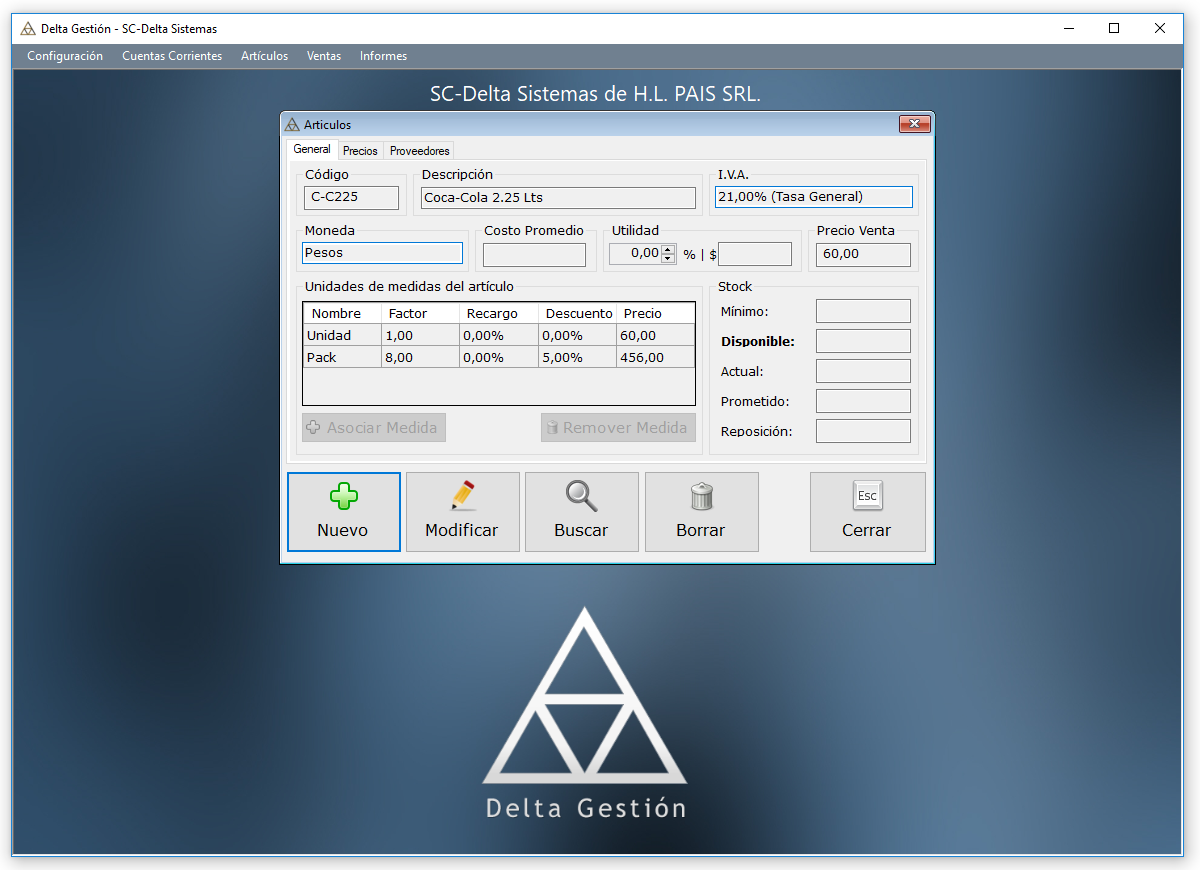
Task: Click the Unidad Recargo cell 0,00%
Action: [x=498, y=335]
